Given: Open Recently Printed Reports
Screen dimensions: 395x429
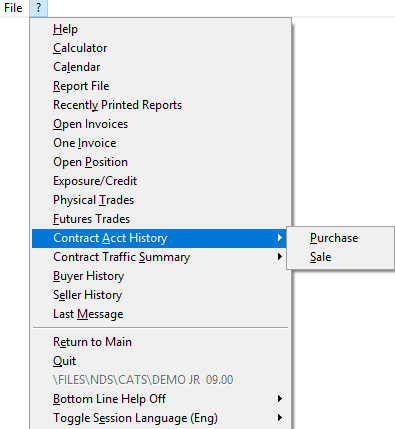Looking at the screenshot, I should (x=159, y=105).
